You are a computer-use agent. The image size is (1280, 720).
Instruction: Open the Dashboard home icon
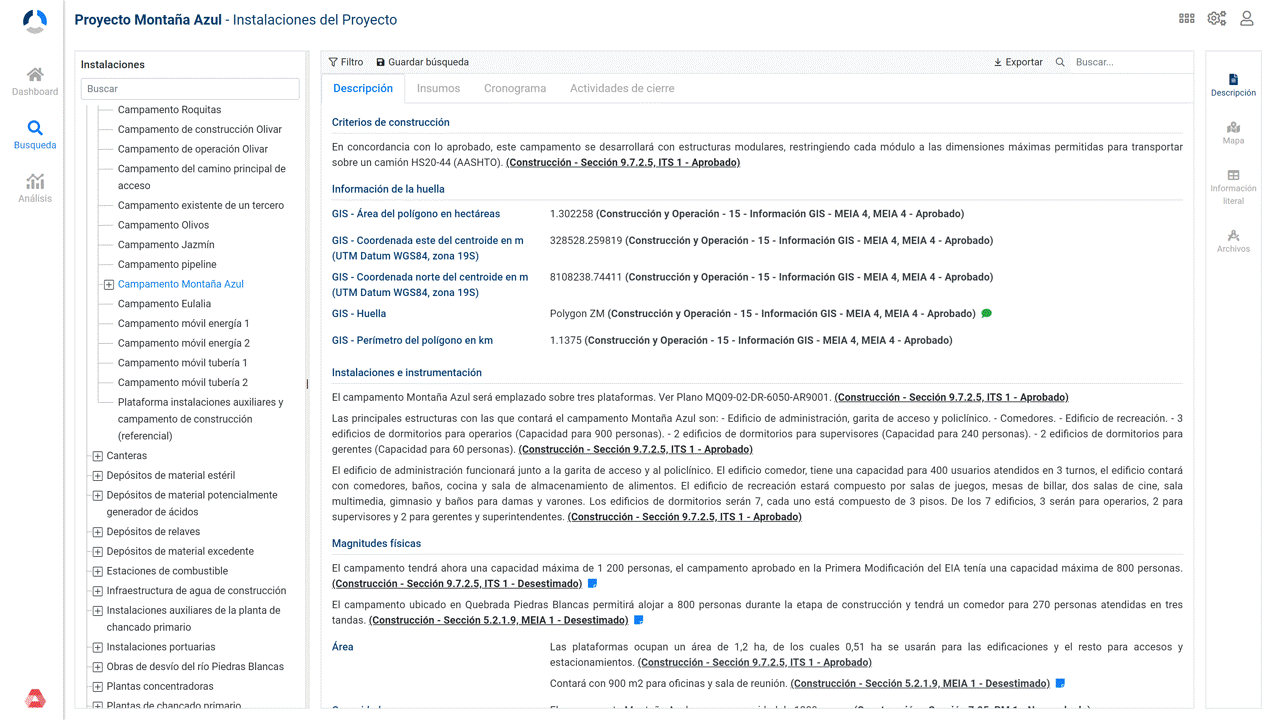35,75
